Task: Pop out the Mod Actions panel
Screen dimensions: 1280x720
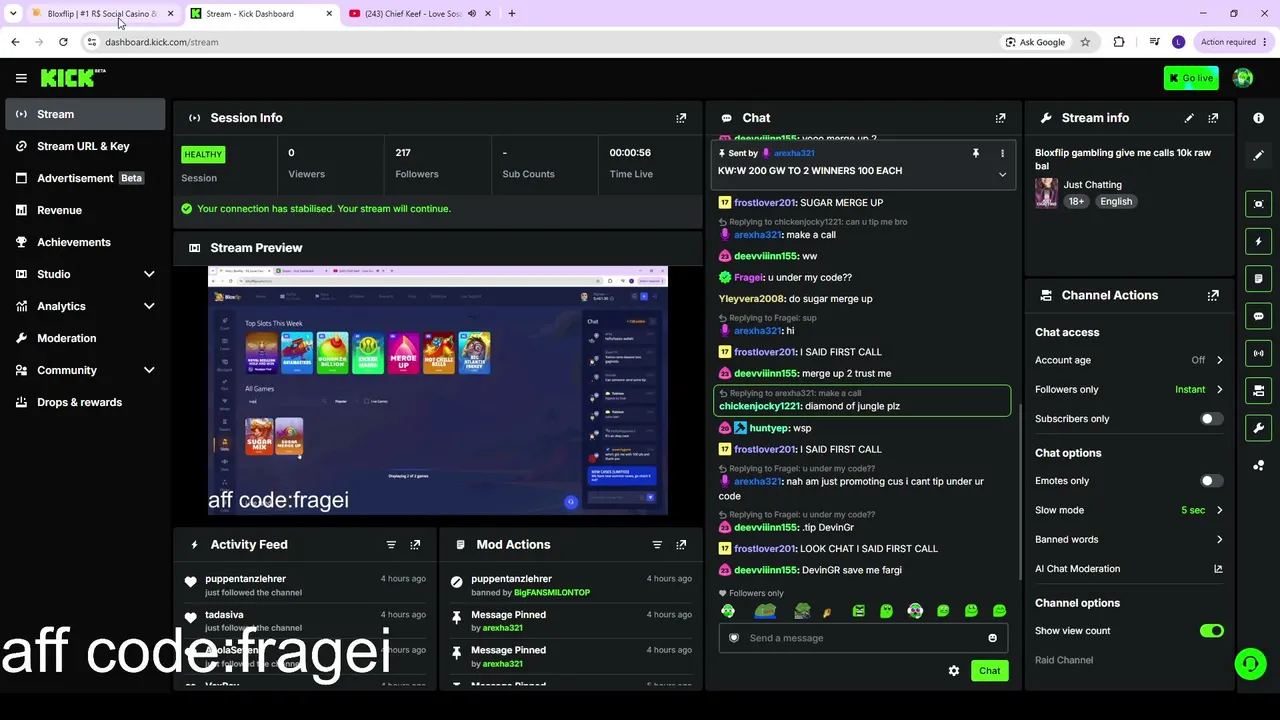Action: [x=681, y=545]
